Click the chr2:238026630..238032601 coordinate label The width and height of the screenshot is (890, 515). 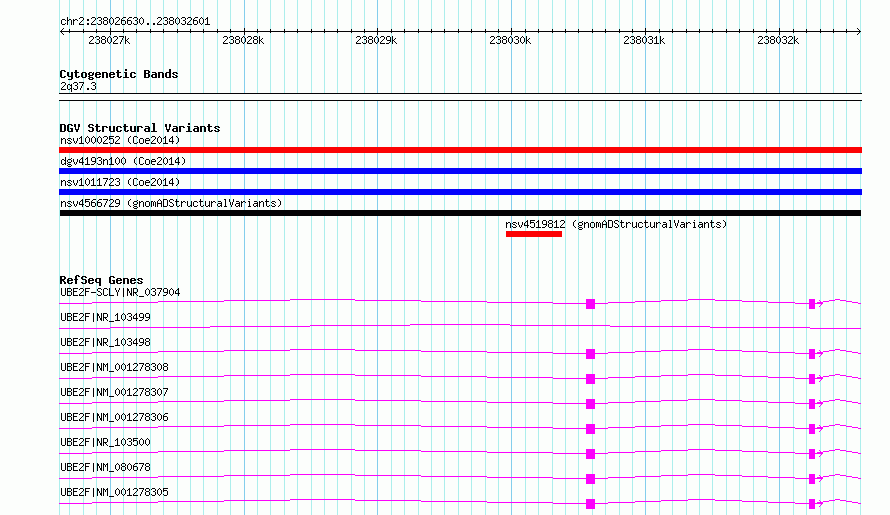click(135, 21)
